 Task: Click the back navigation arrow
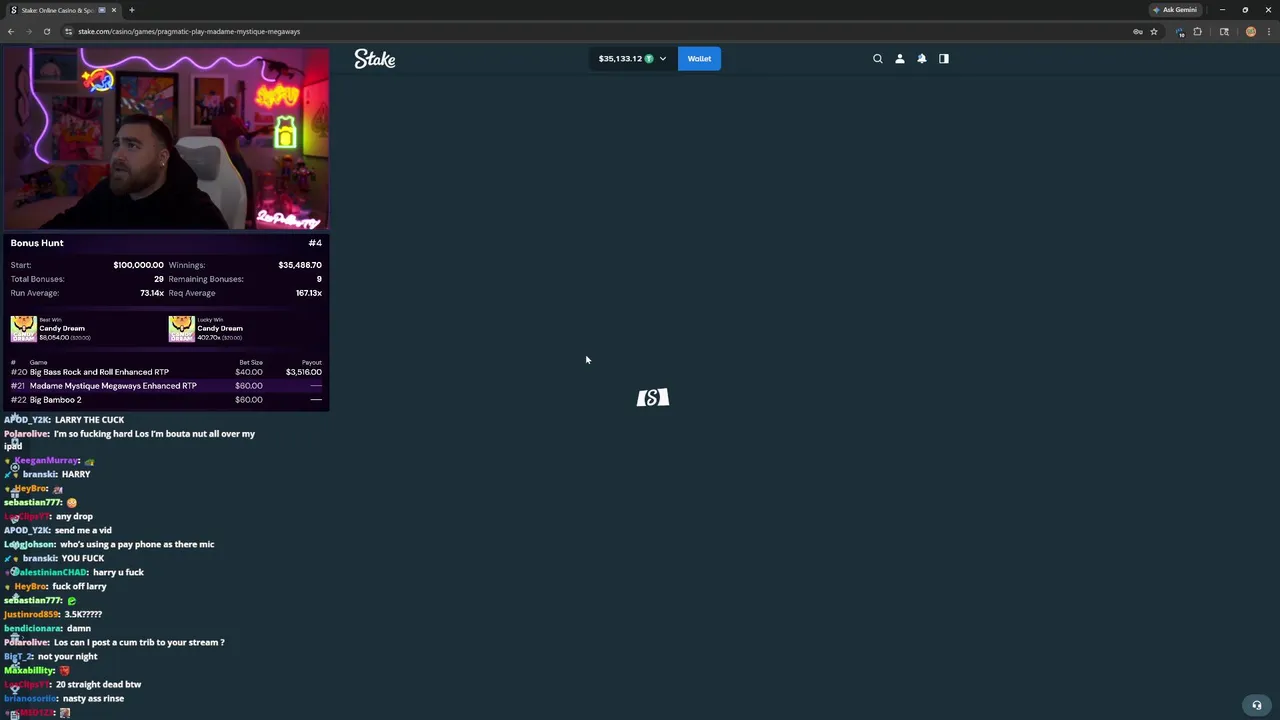(10, 31)
